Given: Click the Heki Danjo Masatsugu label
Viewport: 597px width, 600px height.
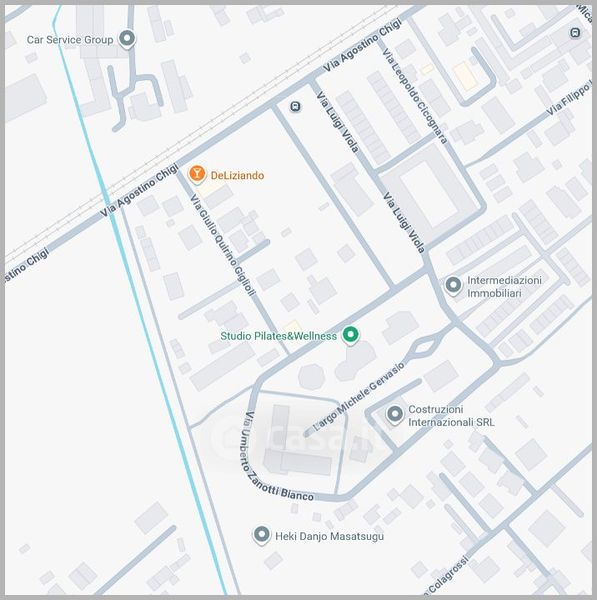Looking at the screenshot, I should [x=329, y=536].
